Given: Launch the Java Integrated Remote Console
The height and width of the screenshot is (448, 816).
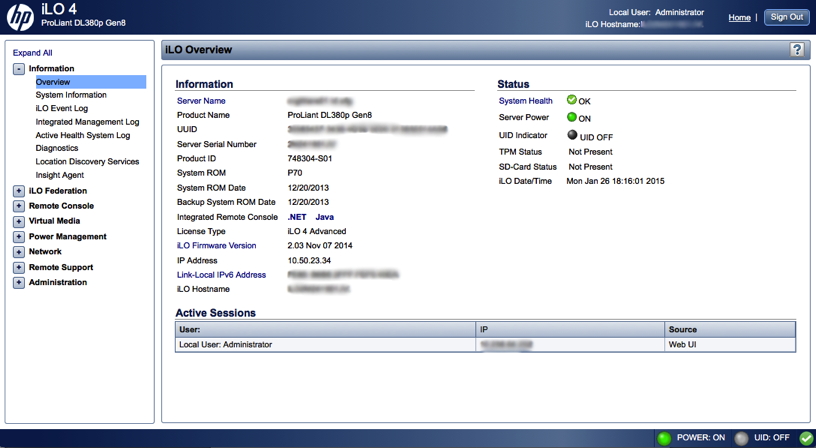Looking at the screenshot, I should click(324, 217).
